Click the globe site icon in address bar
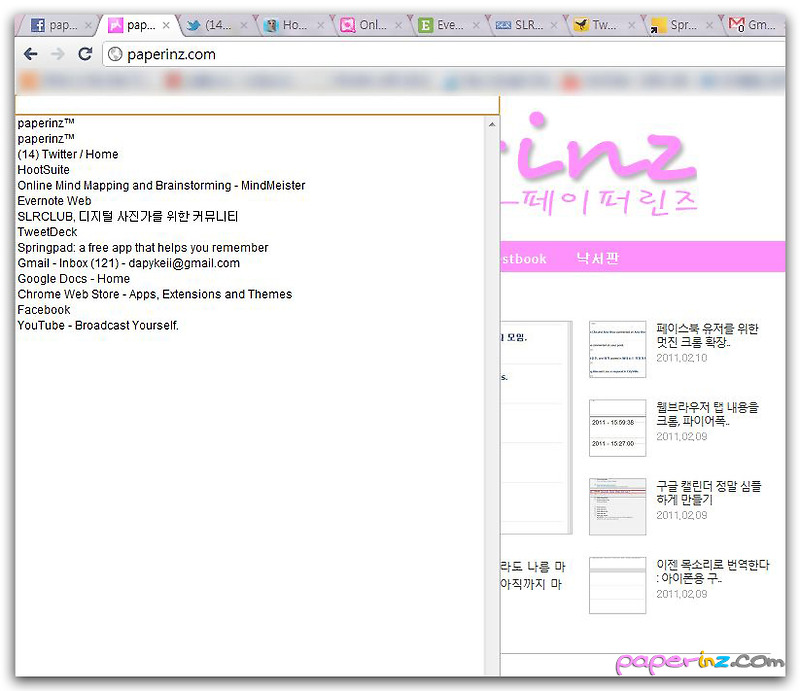The width and height of the screenshot is (800, 691). pos(115,54)
